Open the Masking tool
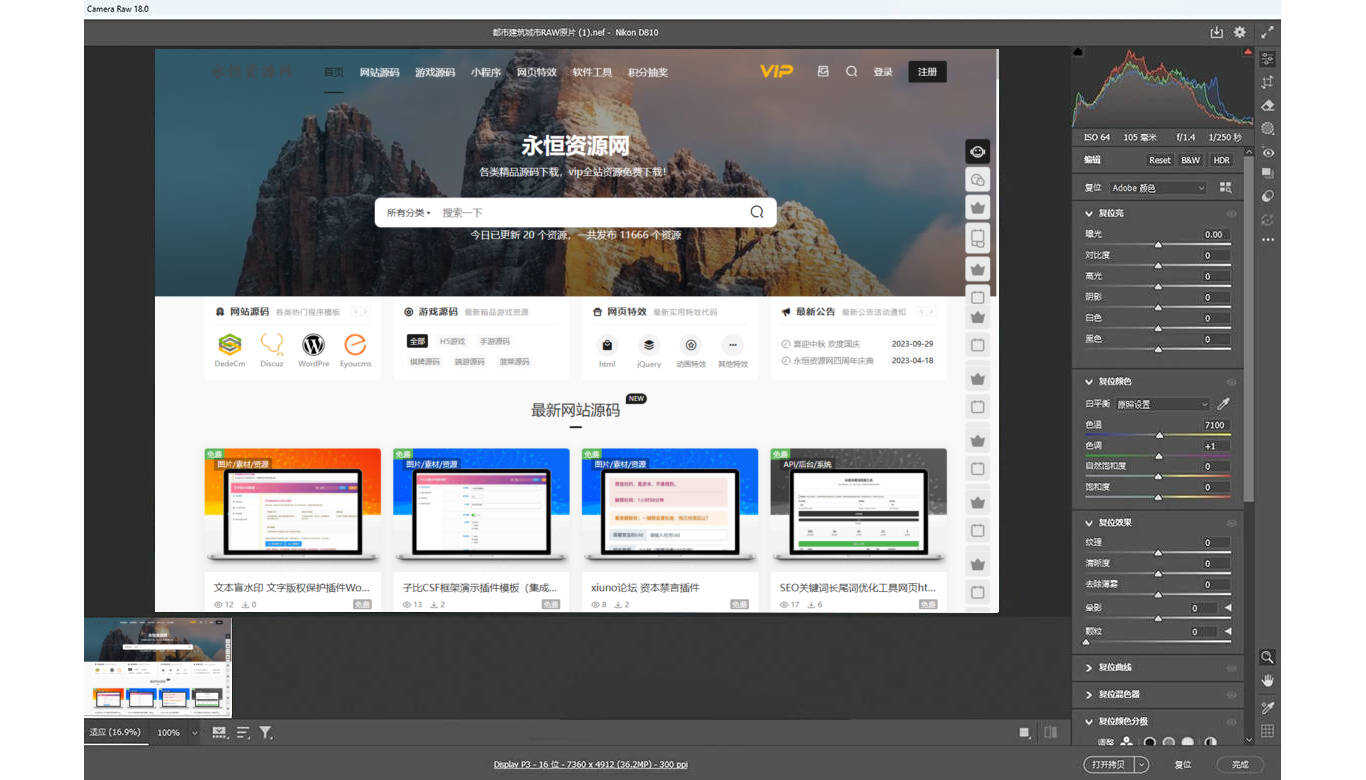The width and height of the screenshot is (1366, 780). [x=1267, y=129]
